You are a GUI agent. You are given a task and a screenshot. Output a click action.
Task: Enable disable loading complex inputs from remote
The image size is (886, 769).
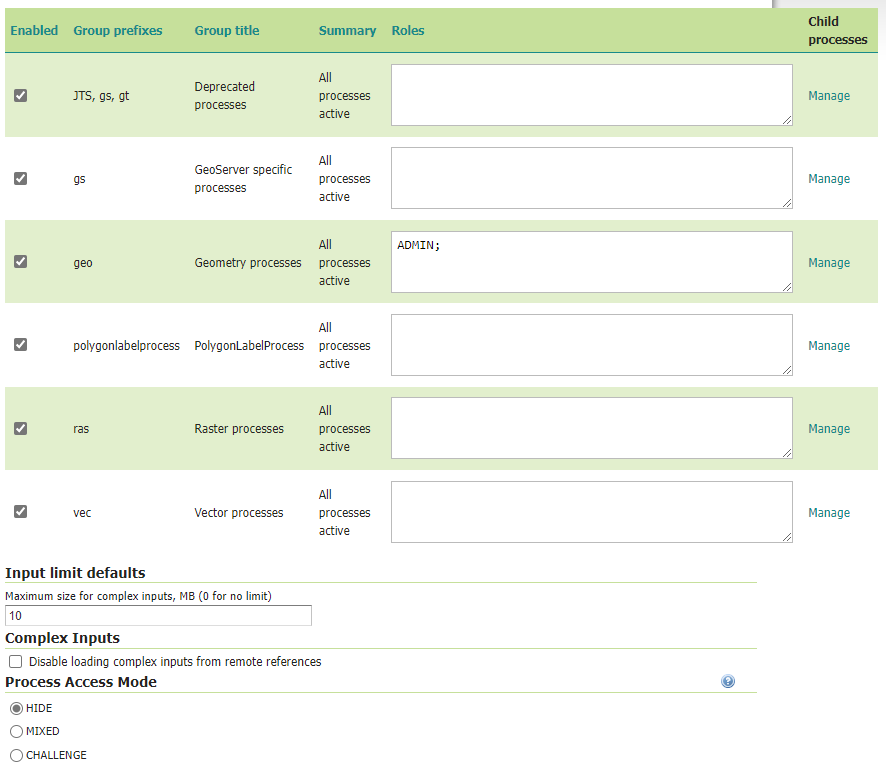pos(16,662)
